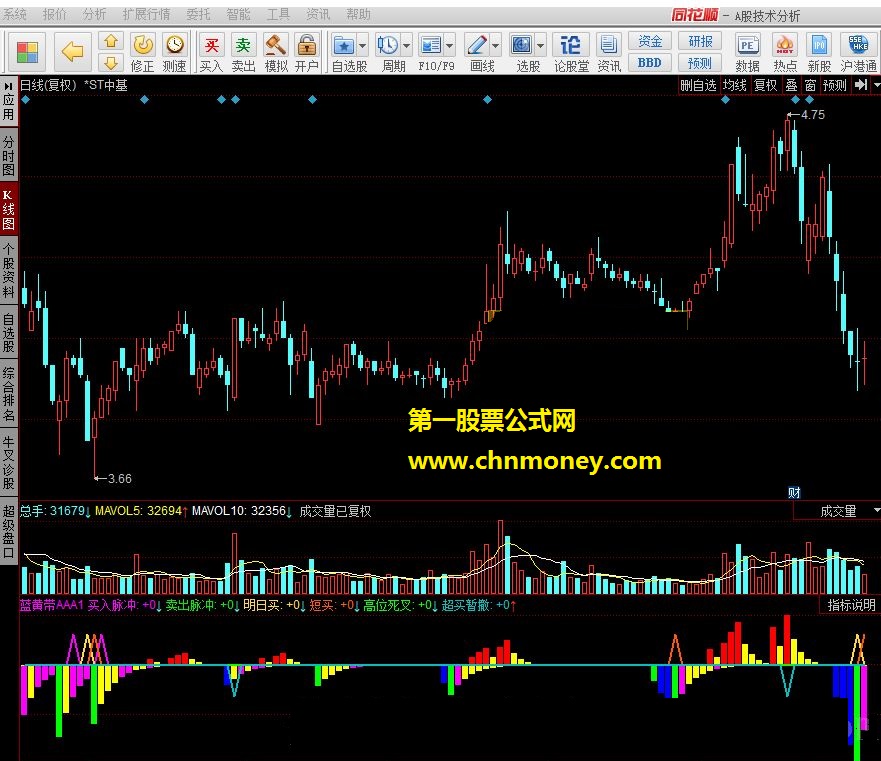Open the 分析 menu
The height and width of the screenshot is (761, 881).
94,14
